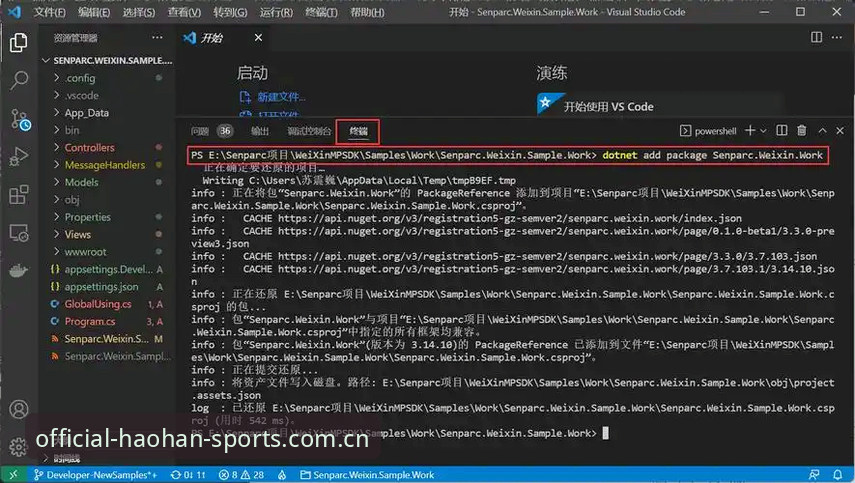Open the Senparc.Weixin.S... file marked M
The image size is (855, 483).
107,339
